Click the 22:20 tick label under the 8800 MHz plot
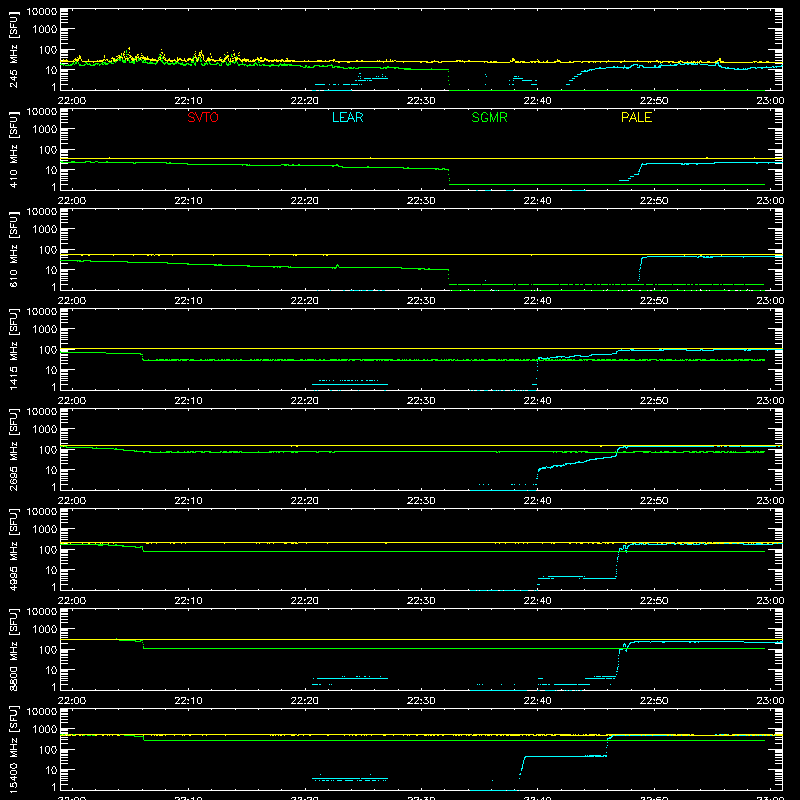This screenshot has width=800, height=800. click(x=305, y=701)
